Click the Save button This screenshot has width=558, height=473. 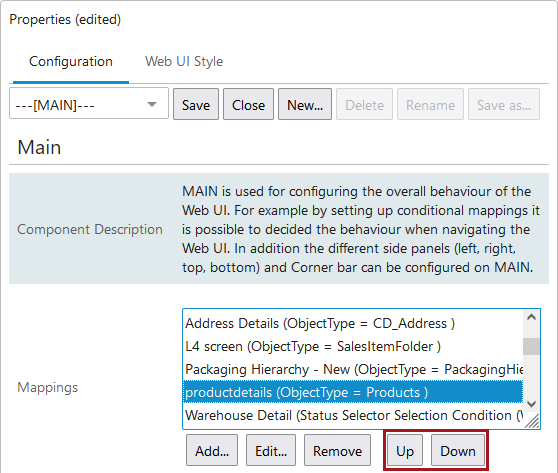(x=196, y=104)
